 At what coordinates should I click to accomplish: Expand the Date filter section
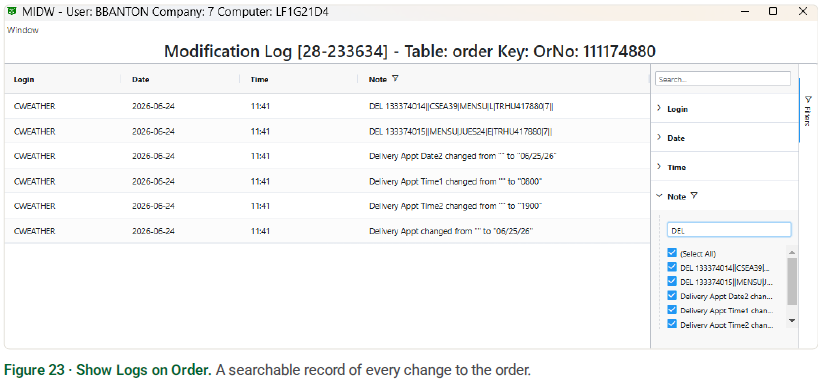pos(724,138)
